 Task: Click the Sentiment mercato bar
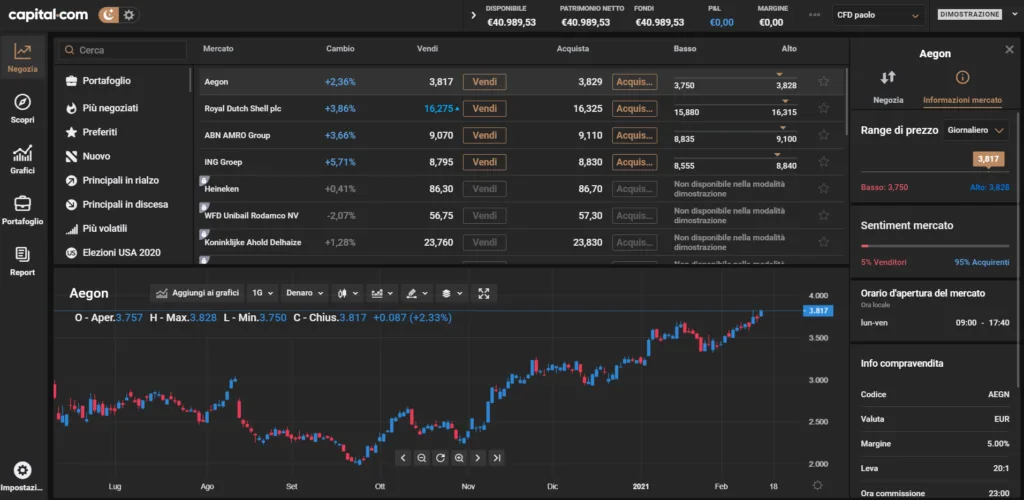click(x=935, y=246)
